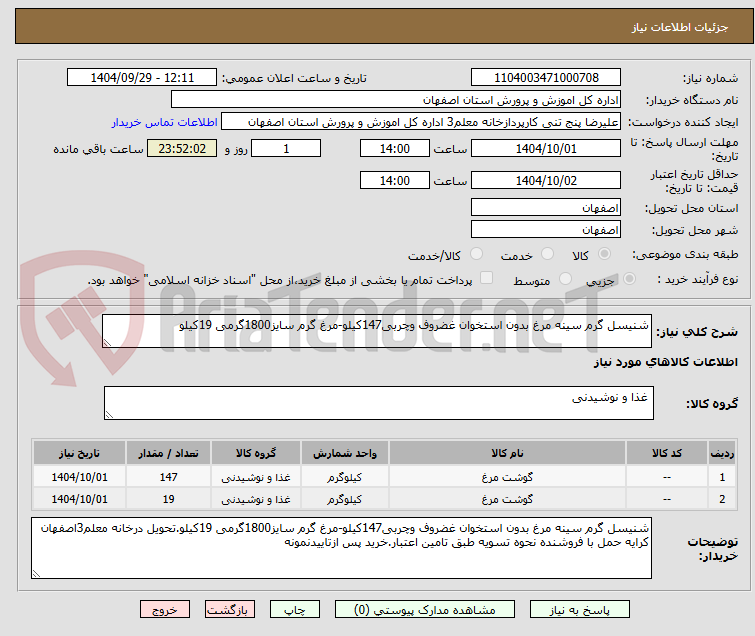The image size is (755, 636).
Task: Click the resize handle of گروه کالا box
Action: pos(109,415)
